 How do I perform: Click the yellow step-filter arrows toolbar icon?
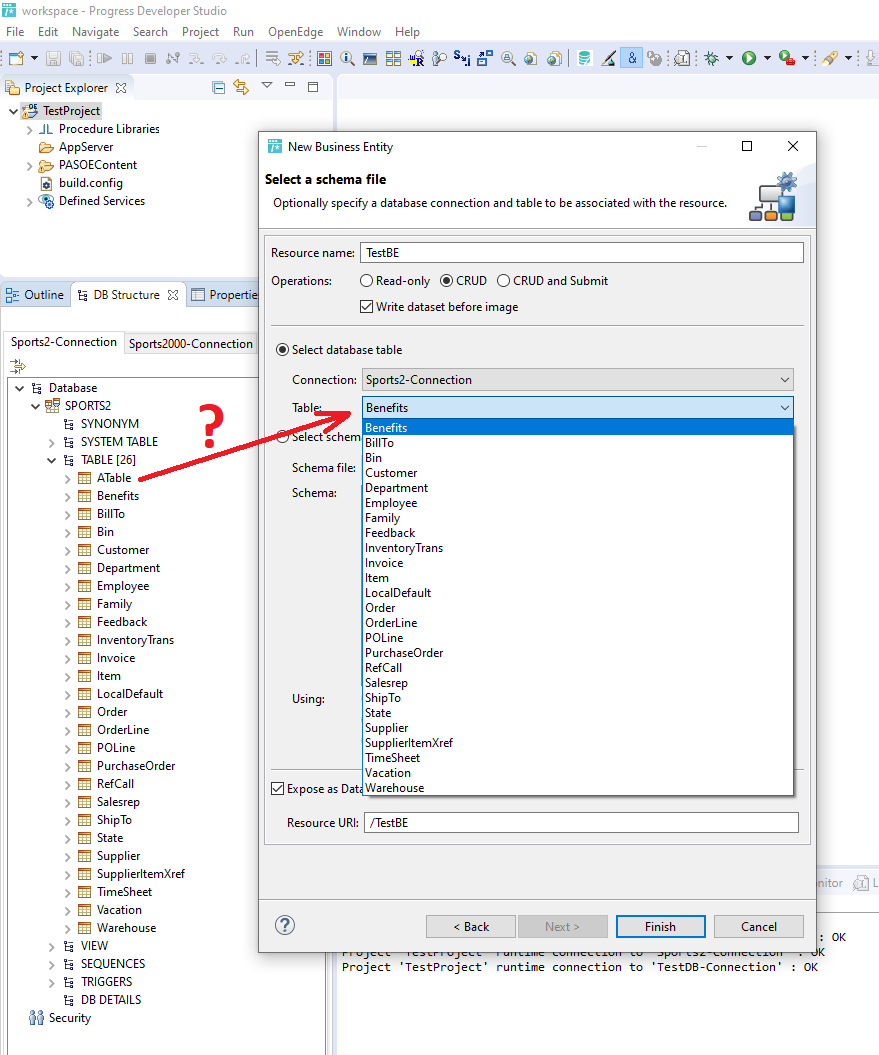coord(295,59)
